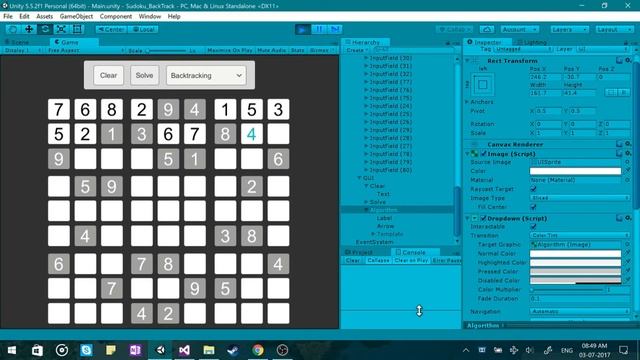Open the Backtracking algorithm dropdown
The image size is (640, 360).
pos(206,76)
